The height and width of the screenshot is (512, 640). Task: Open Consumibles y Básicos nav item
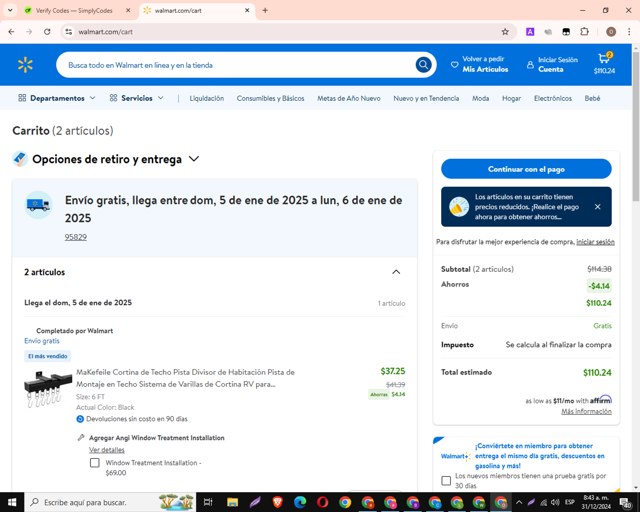click(270, 98)
